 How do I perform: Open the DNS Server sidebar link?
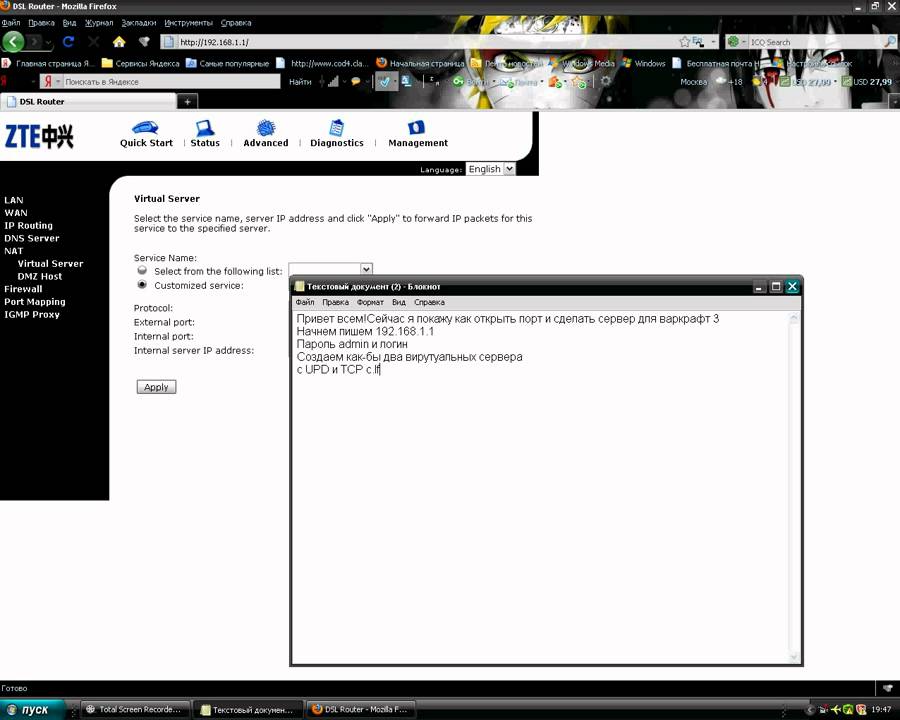click(x=32, y=238)
